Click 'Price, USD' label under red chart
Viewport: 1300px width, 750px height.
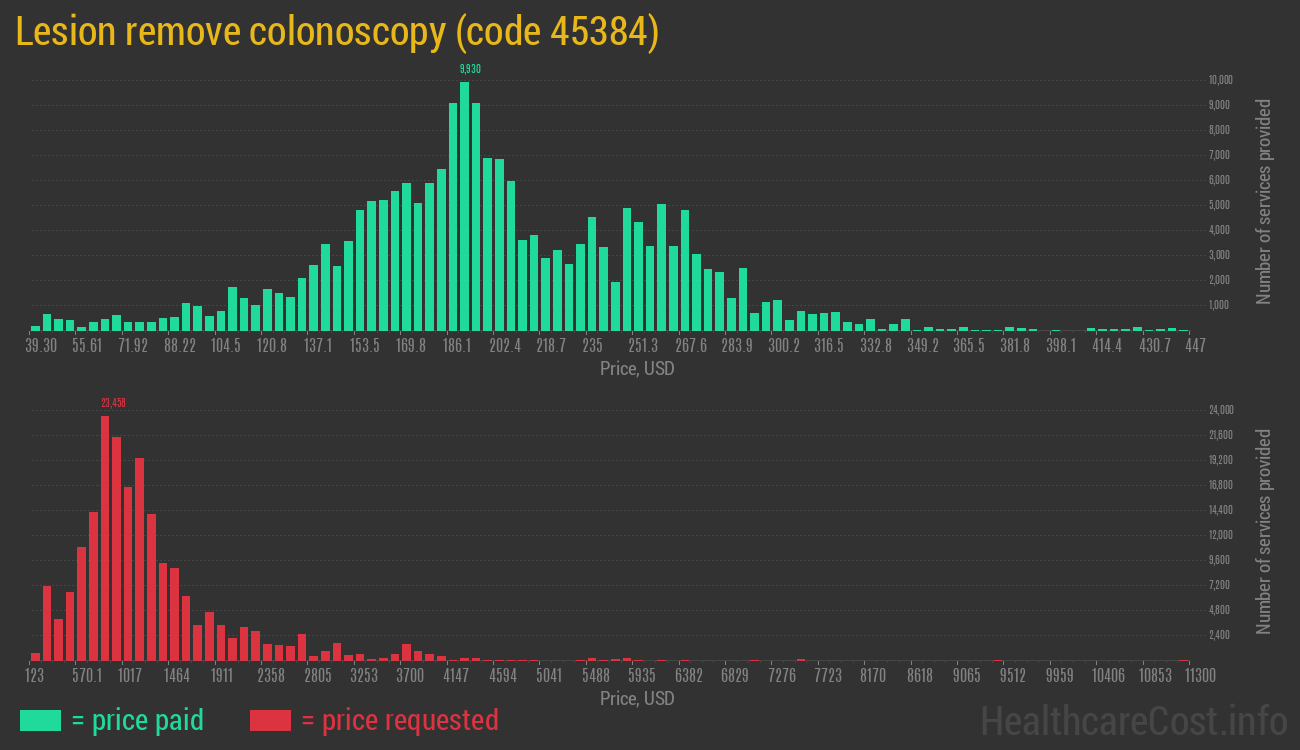point(637,698)
